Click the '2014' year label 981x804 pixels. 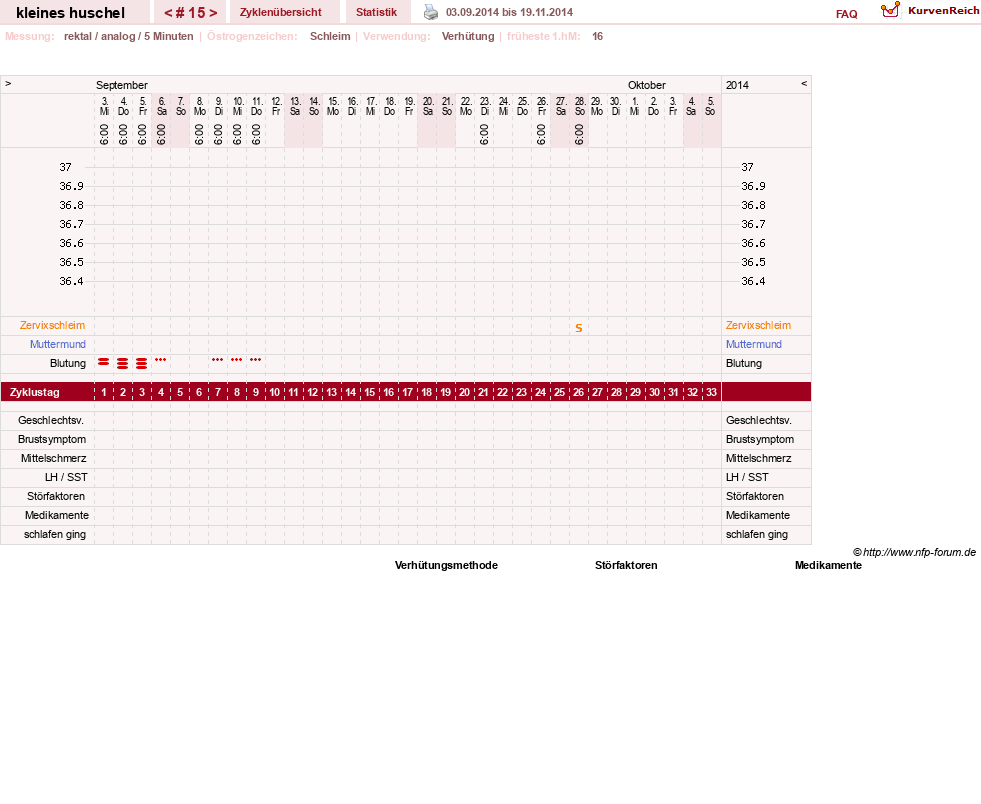coord(737,85)
